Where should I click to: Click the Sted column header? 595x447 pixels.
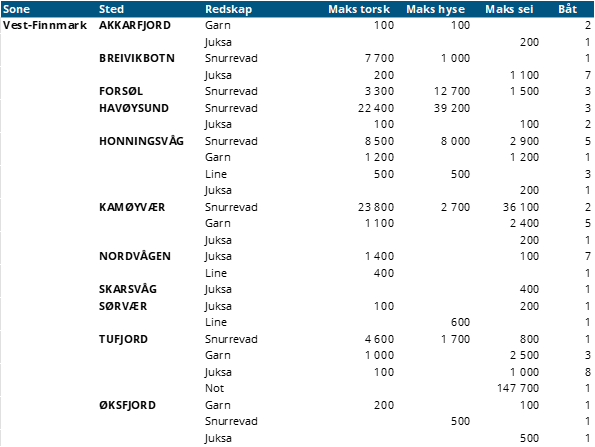coord(111,9)
